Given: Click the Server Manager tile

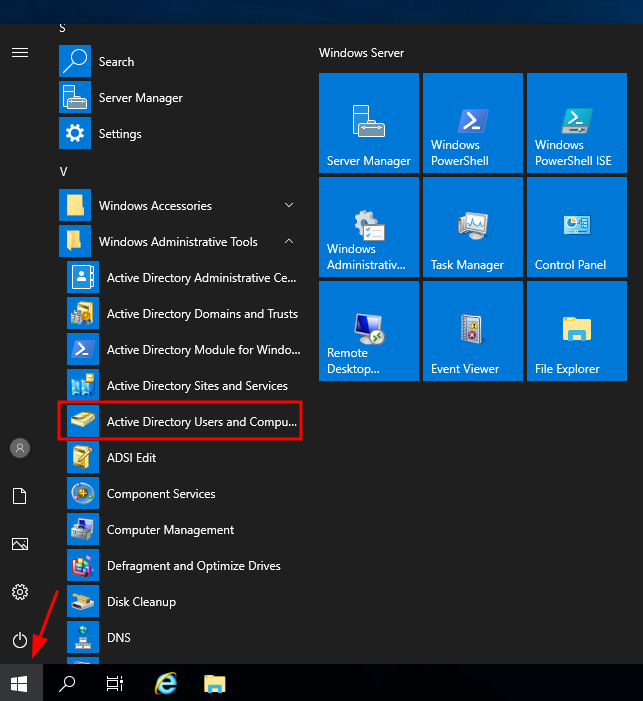Looking at the screenshot, I should click(x=368, y=123).
